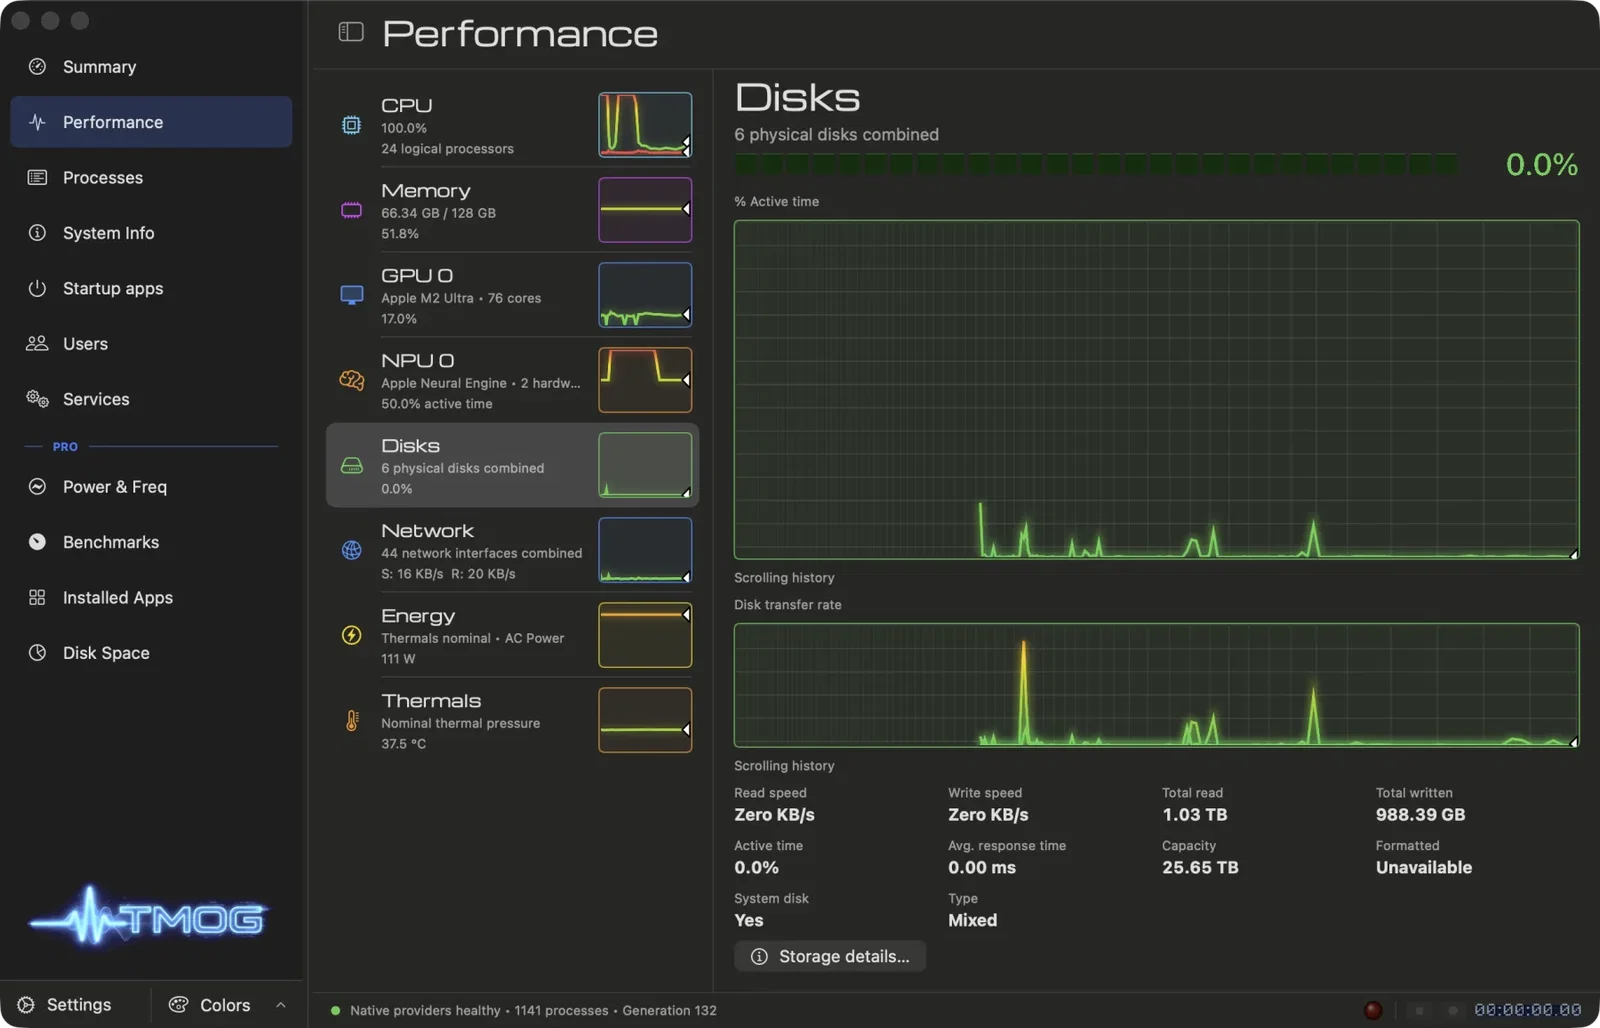1600x1028 pixels.
Task: Open the Power & Freq page
Action: [151, 487]
